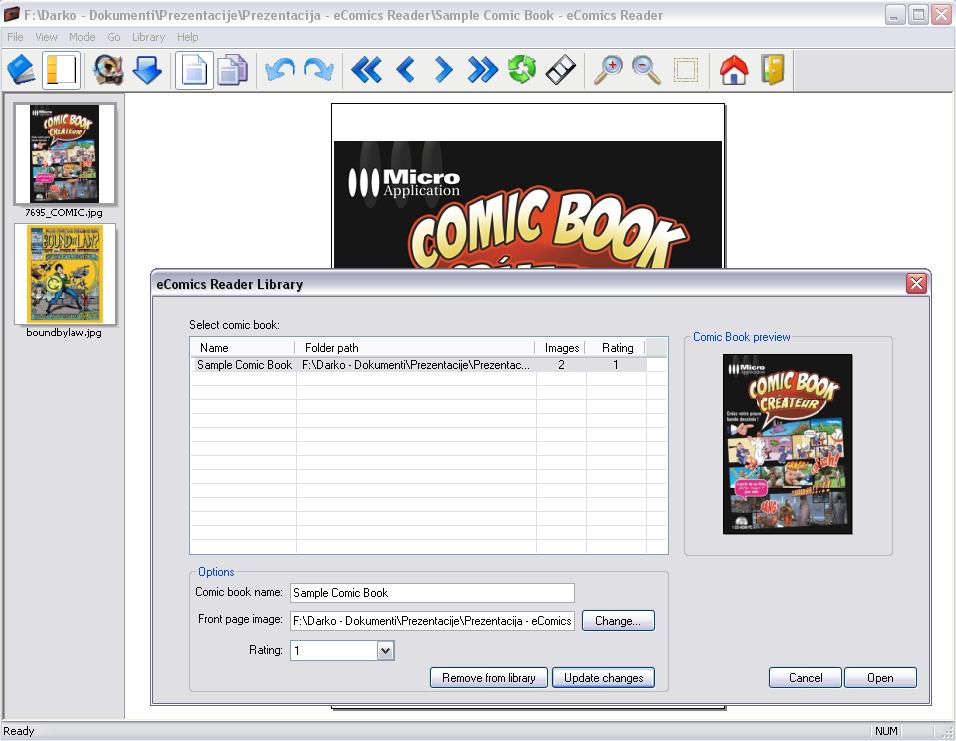This screenshot has width=956, height=741.
Task: Focus the Front page image path field
Action: [432, 621]
